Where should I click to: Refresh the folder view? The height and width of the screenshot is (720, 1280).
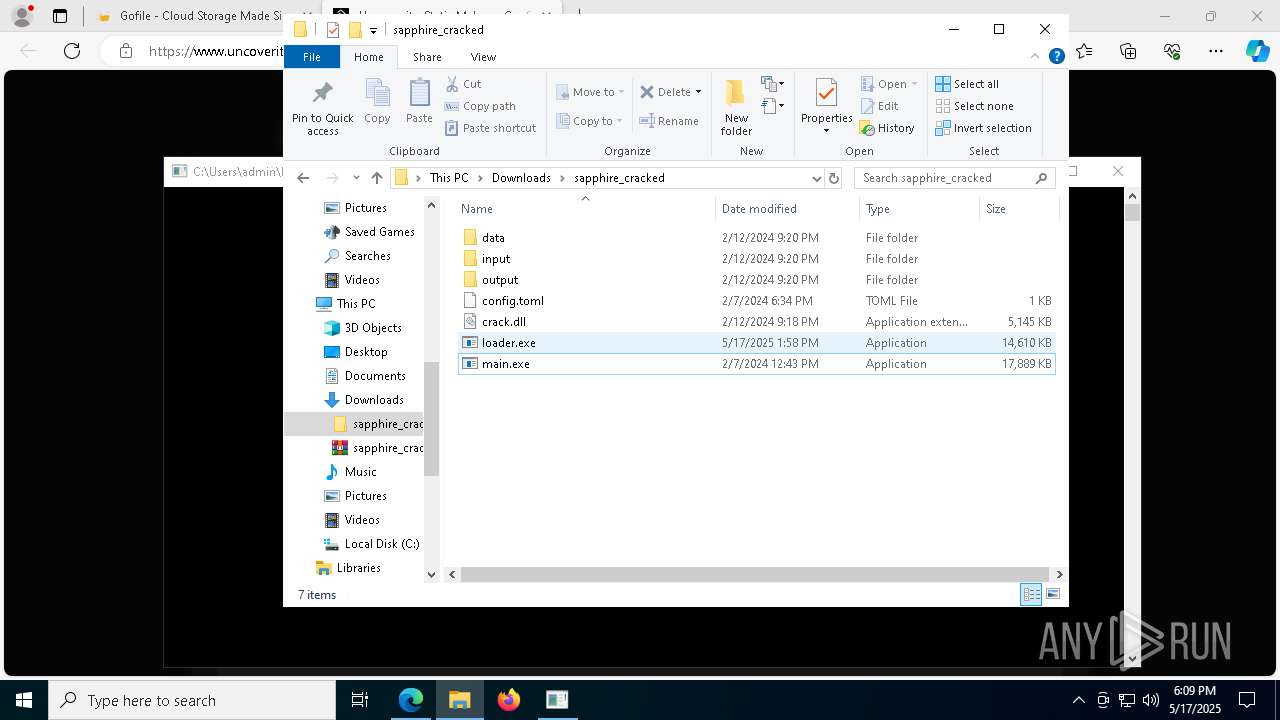tap(834, 178)
